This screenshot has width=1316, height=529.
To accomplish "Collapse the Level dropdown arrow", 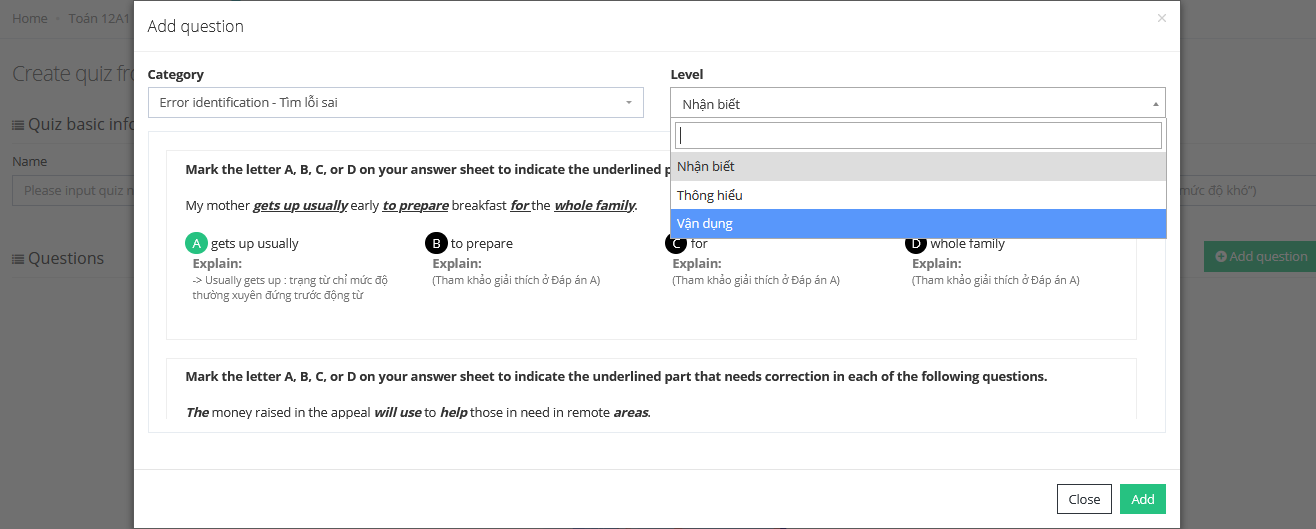I will (x=1156, y=104).
